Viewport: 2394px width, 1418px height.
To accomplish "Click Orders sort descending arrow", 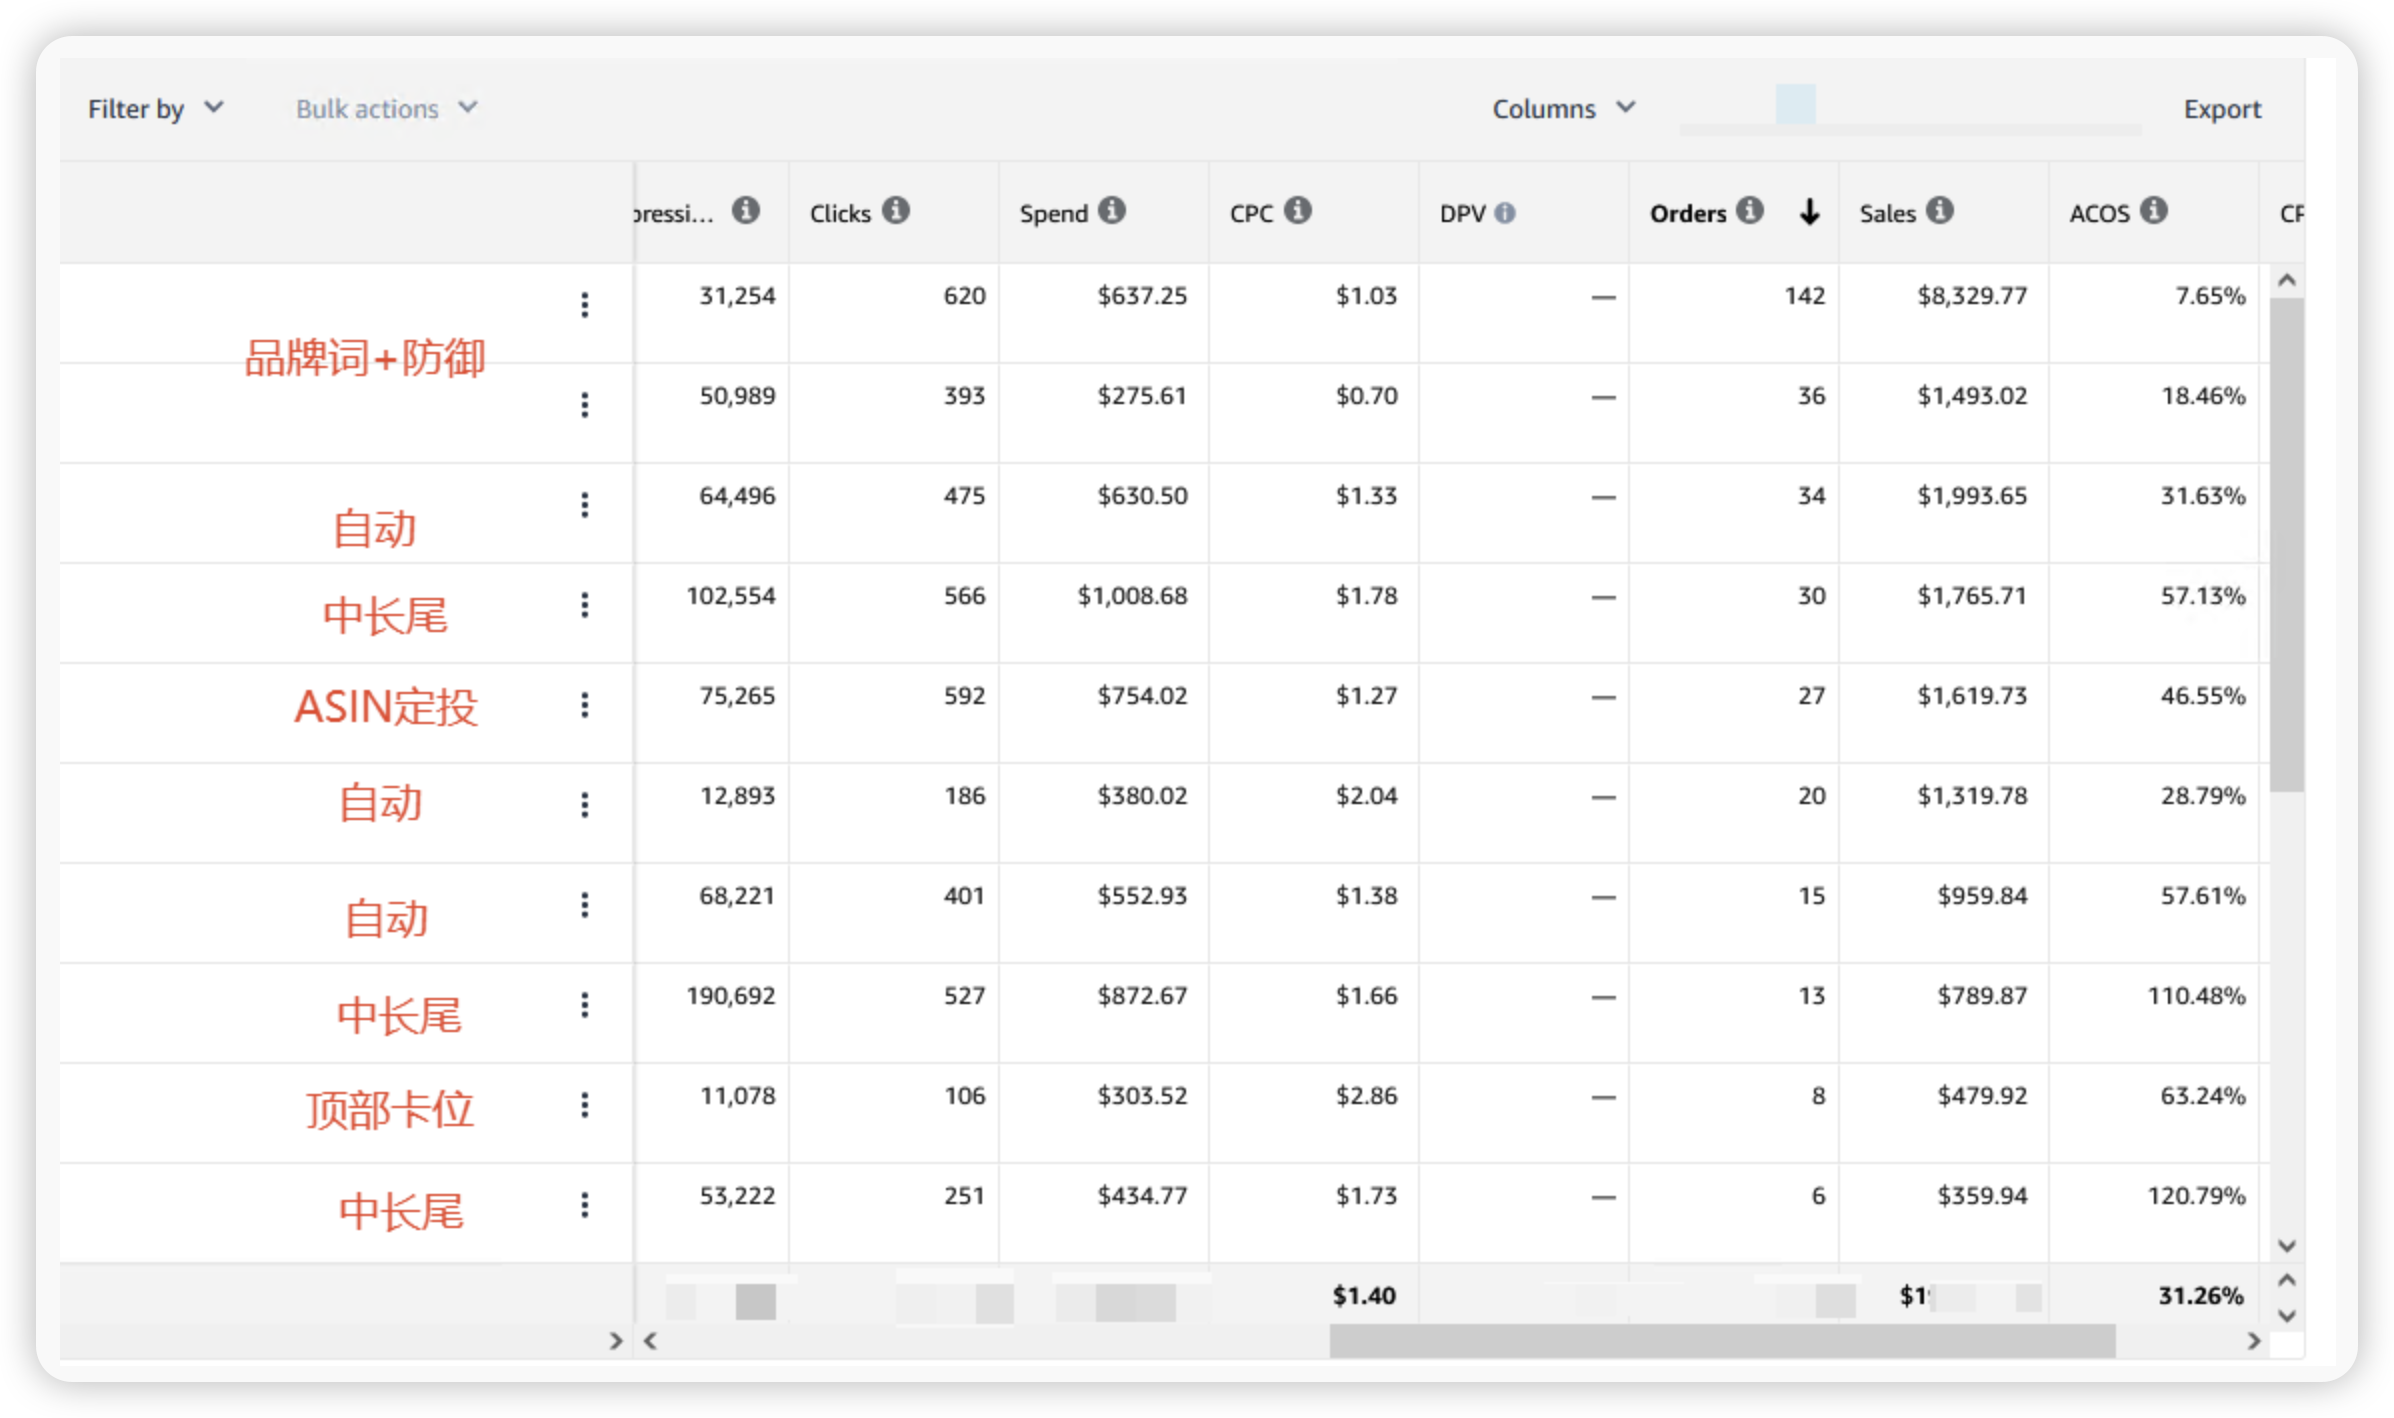I will [x=1809, y=212].
